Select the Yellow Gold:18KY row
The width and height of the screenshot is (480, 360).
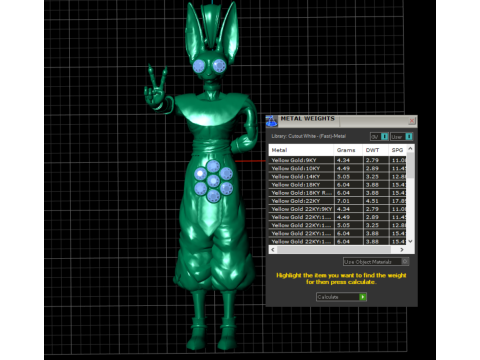(337, 185)
